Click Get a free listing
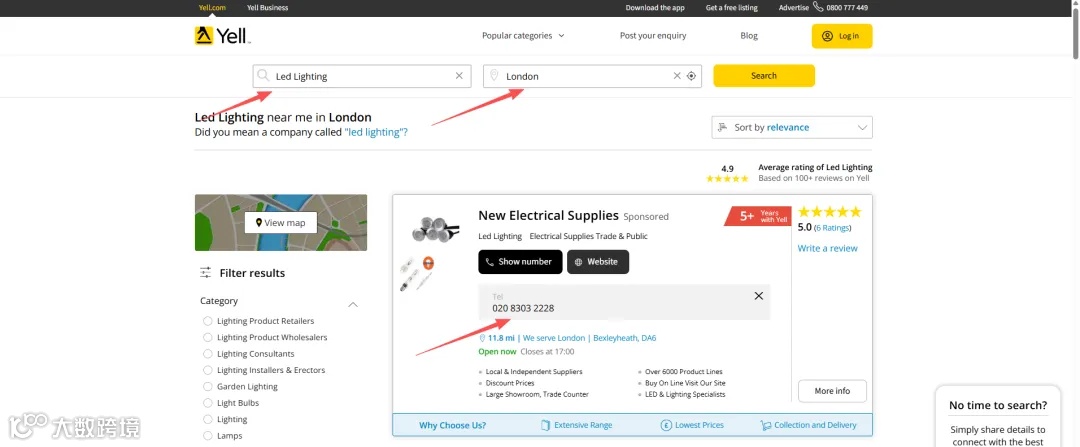The image size is (1080, 447). click(731, 8)
